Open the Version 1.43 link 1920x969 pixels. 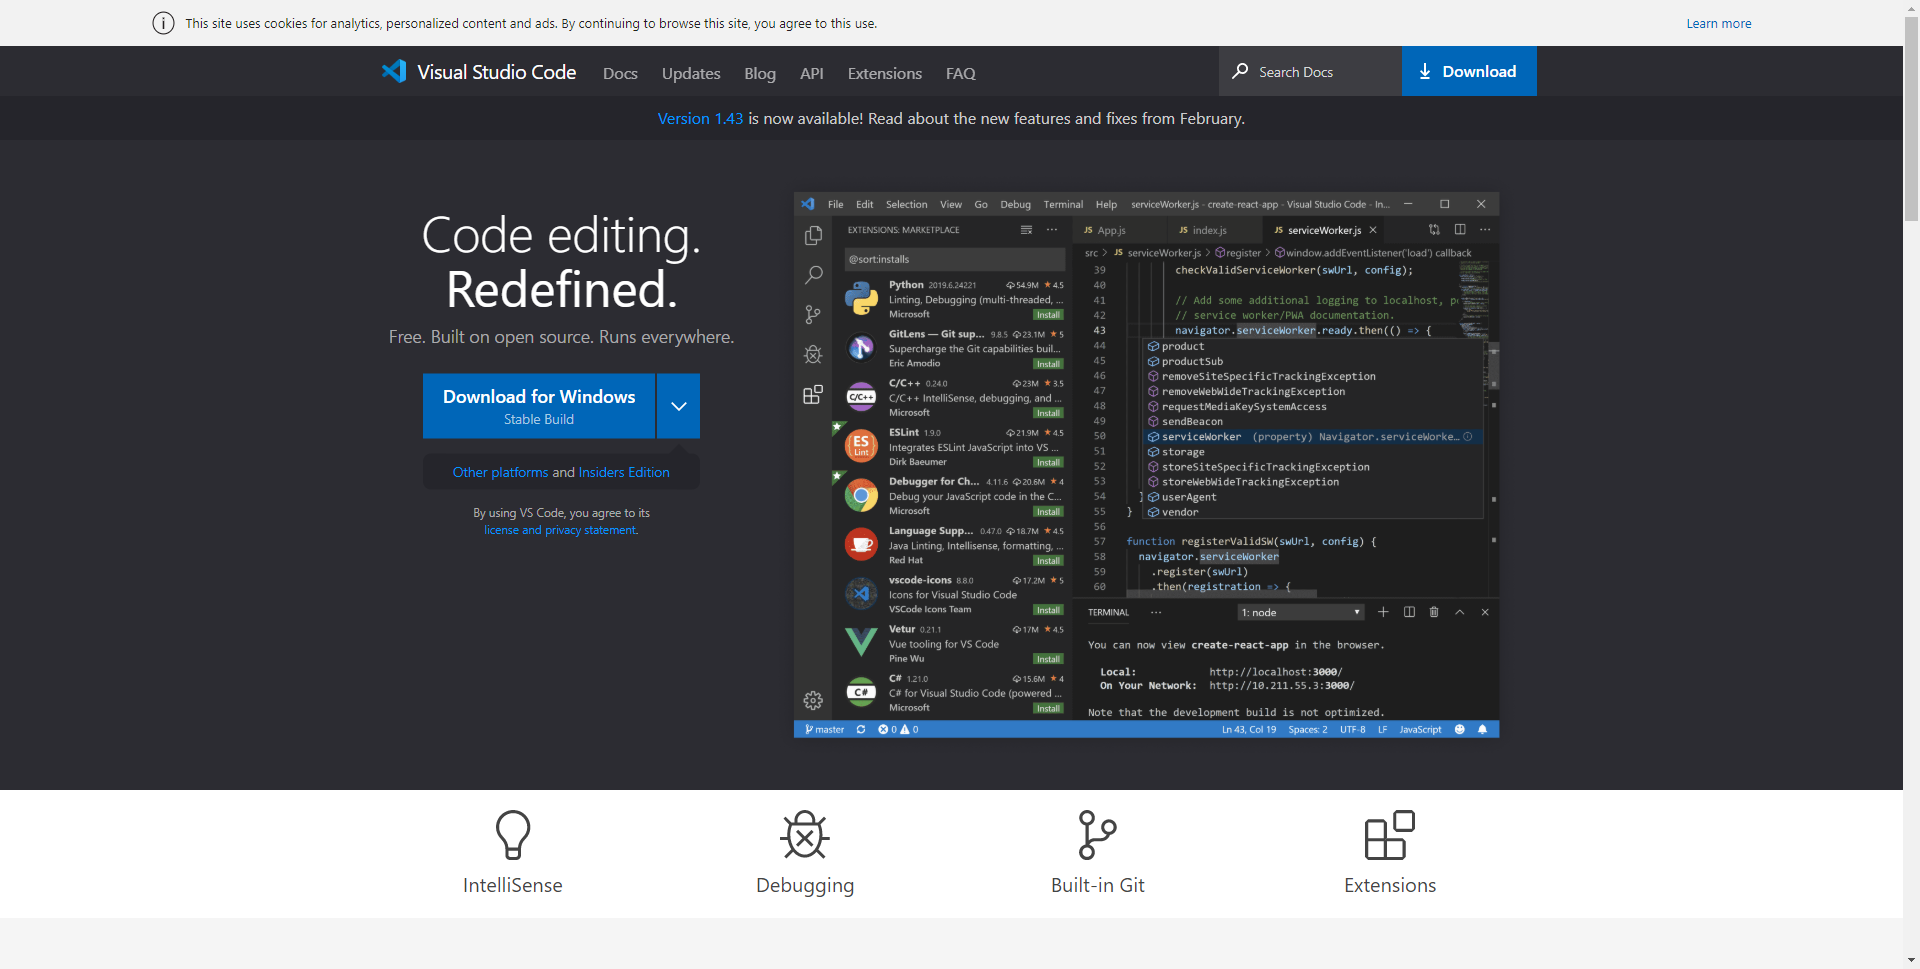pos(700,118)
